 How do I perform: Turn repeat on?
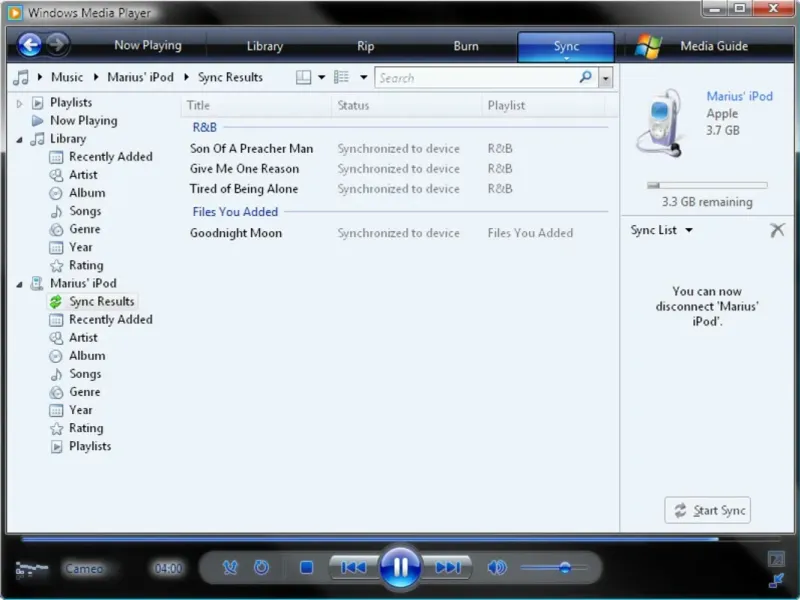point(261,567)
